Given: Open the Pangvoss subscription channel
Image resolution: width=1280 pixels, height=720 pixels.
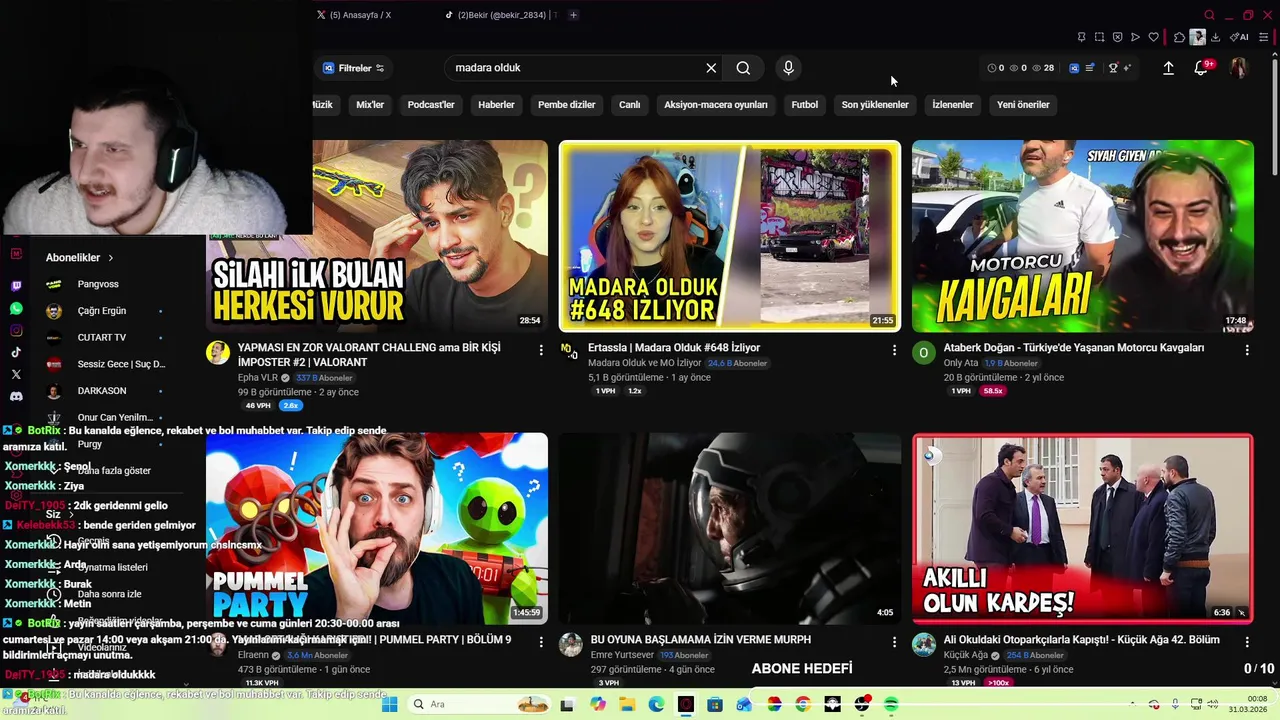Looking at the screenshot, I should (98, 284).
